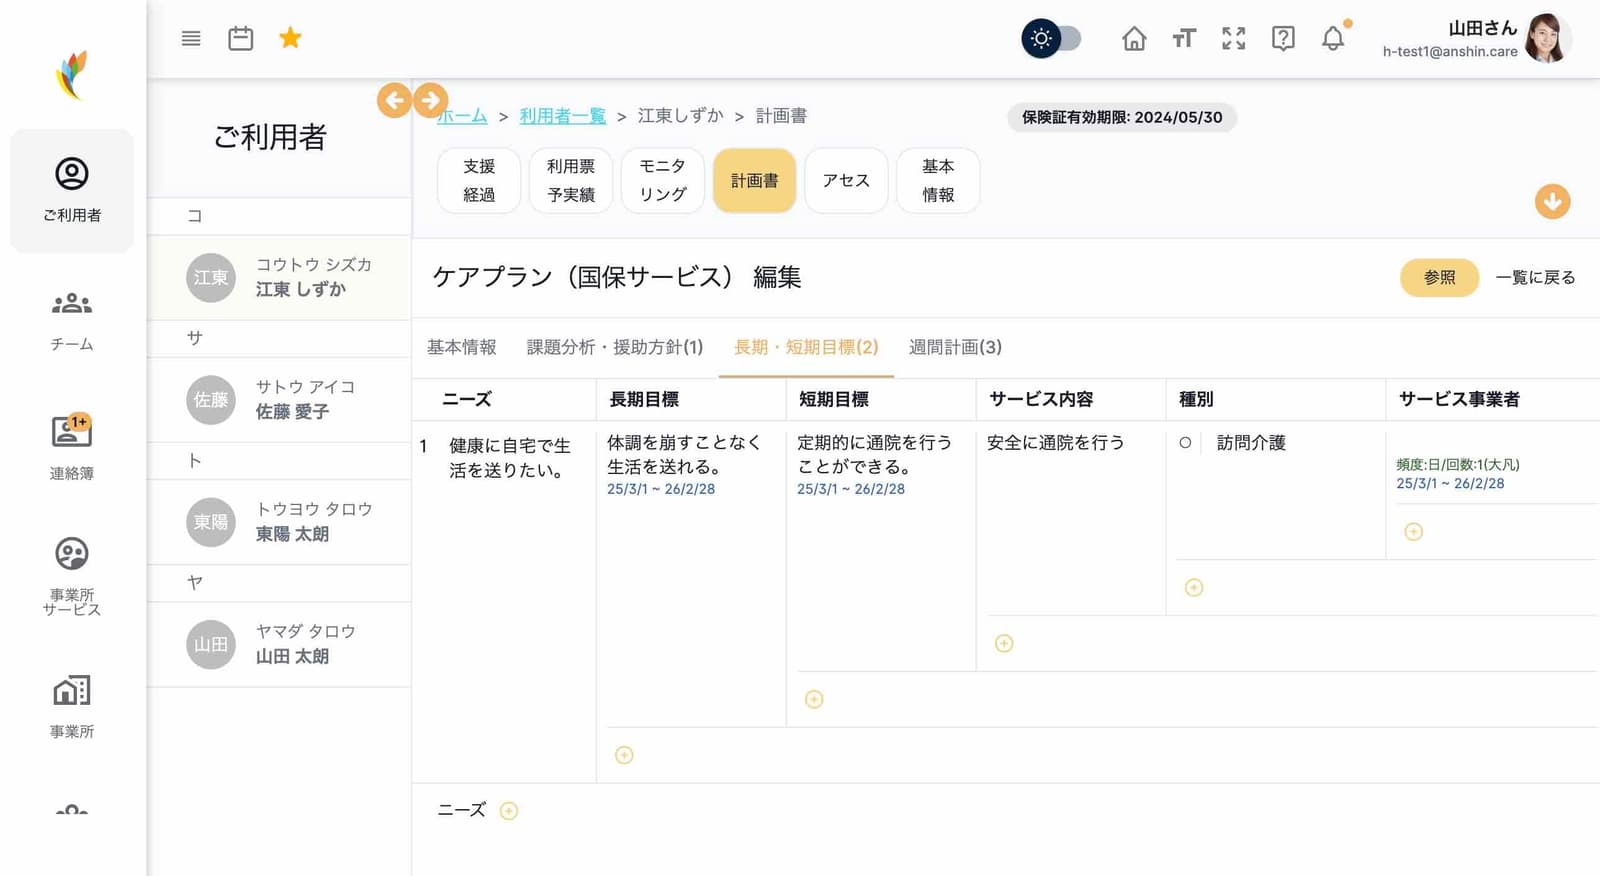Viewport: 1600px width, 876px height.
Task: Click the orange forward arrow button
Action: coord(430,100)
